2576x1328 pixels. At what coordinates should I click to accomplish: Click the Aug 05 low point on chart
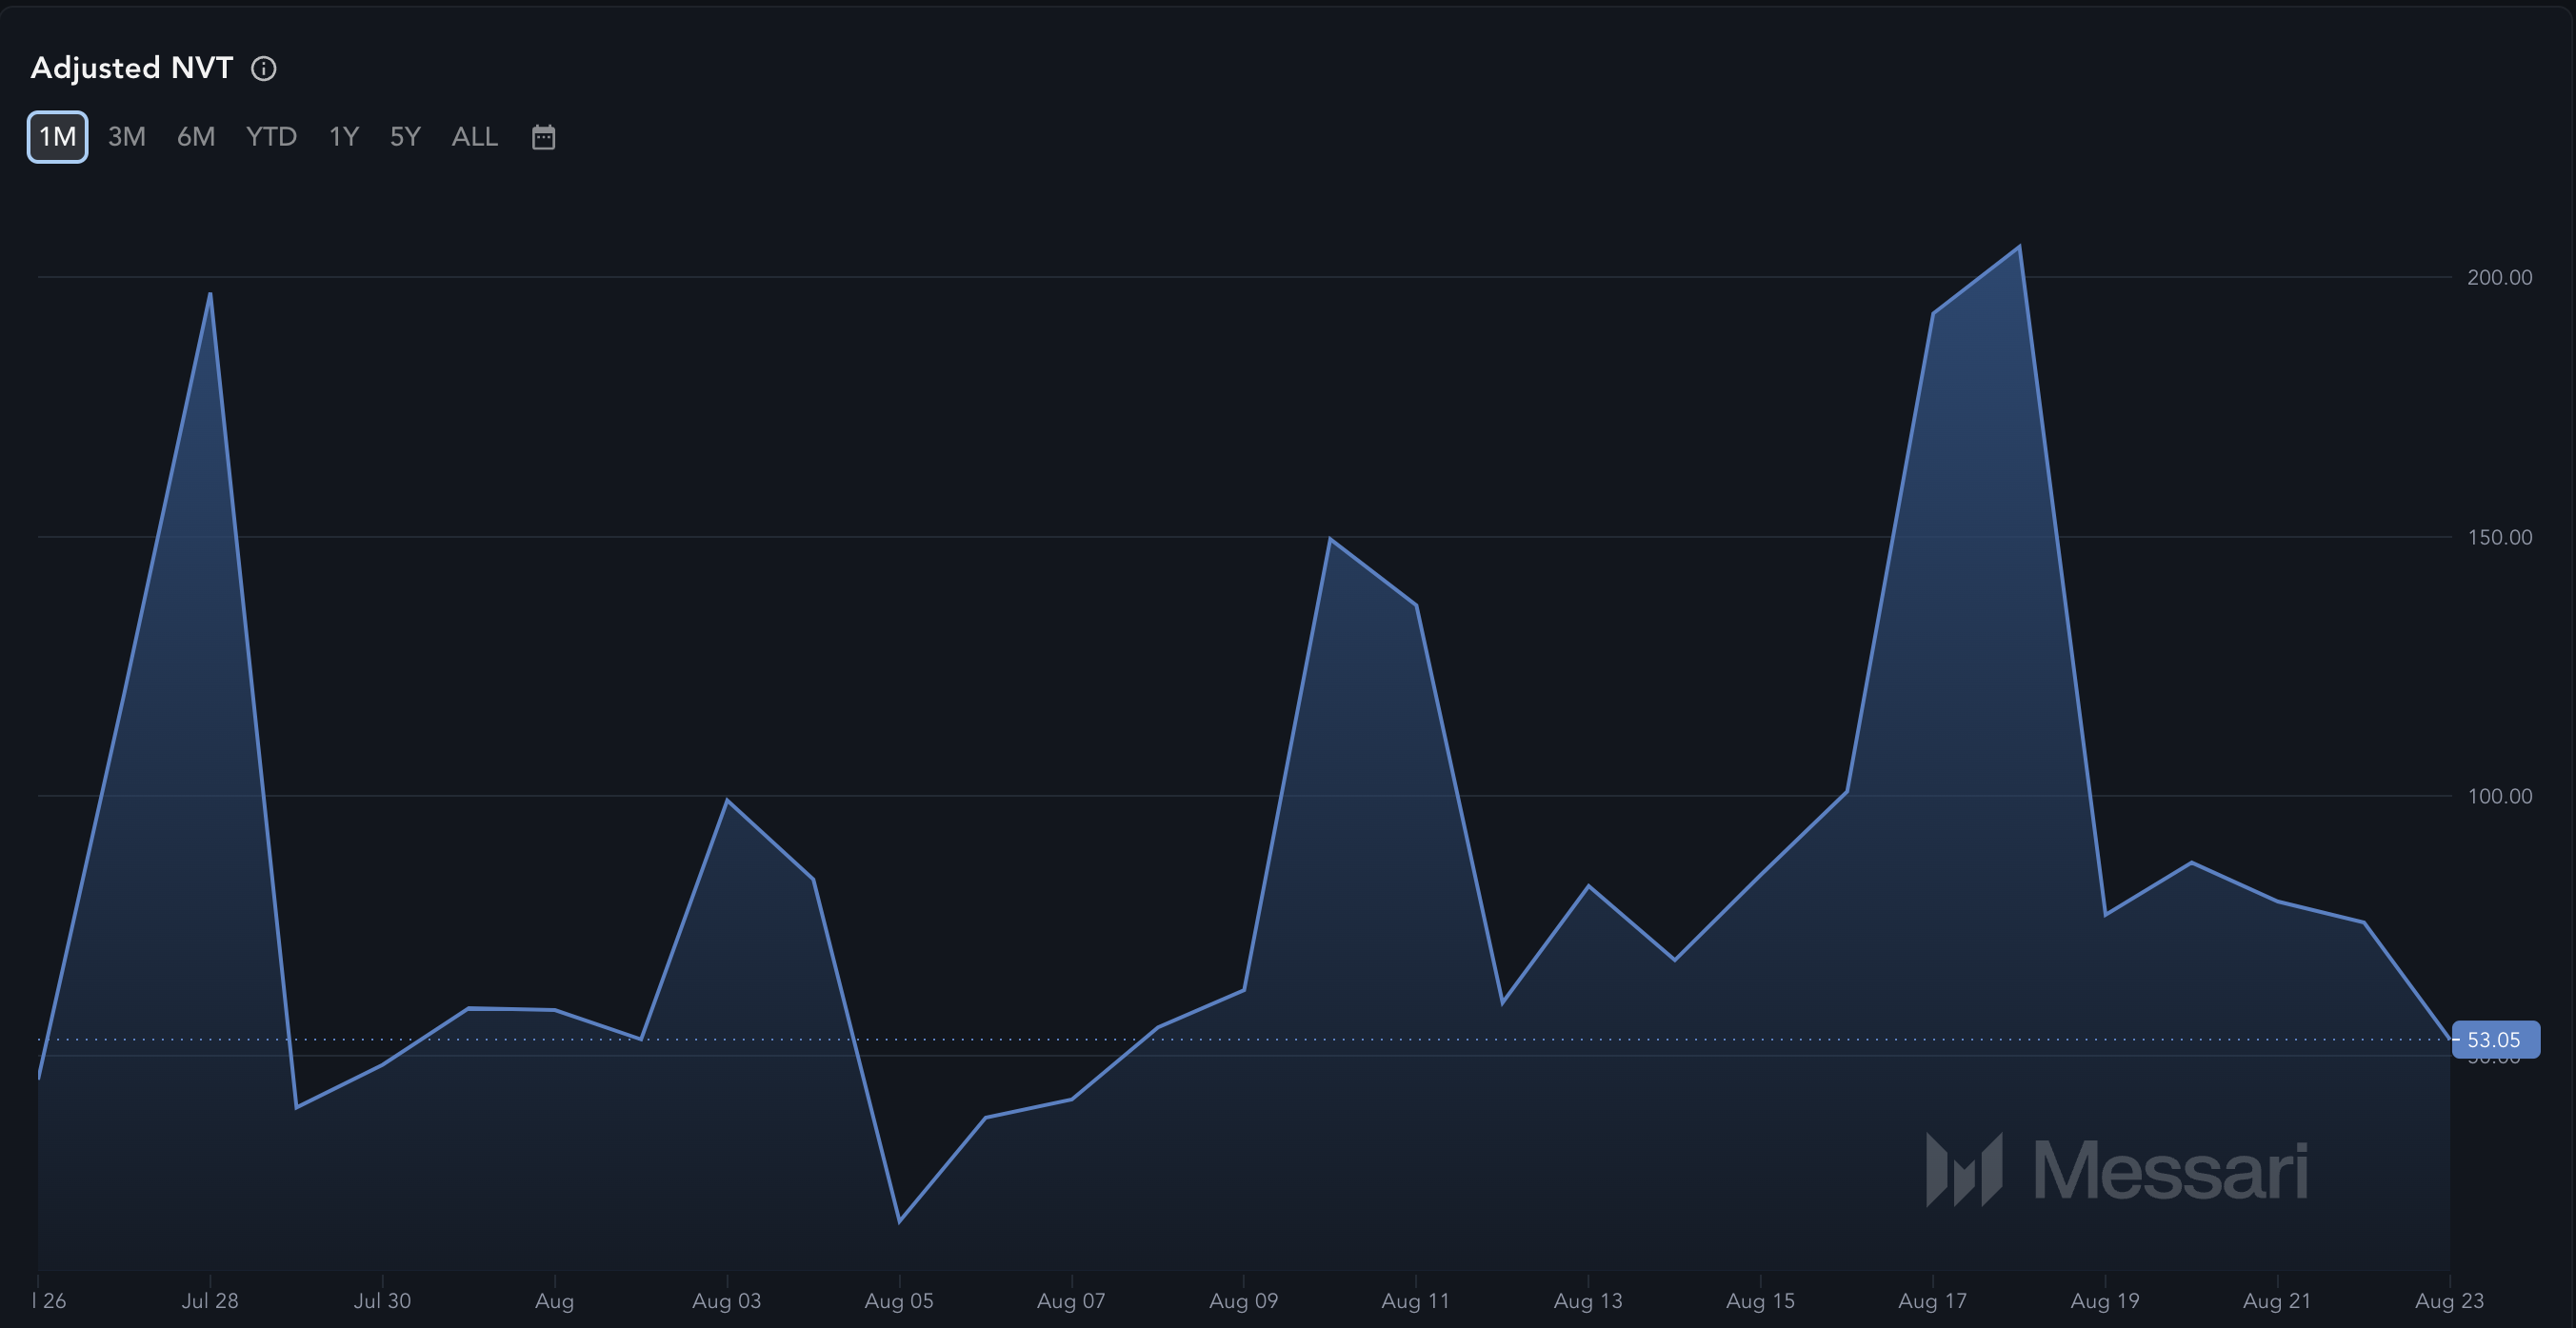[899, 1221]
